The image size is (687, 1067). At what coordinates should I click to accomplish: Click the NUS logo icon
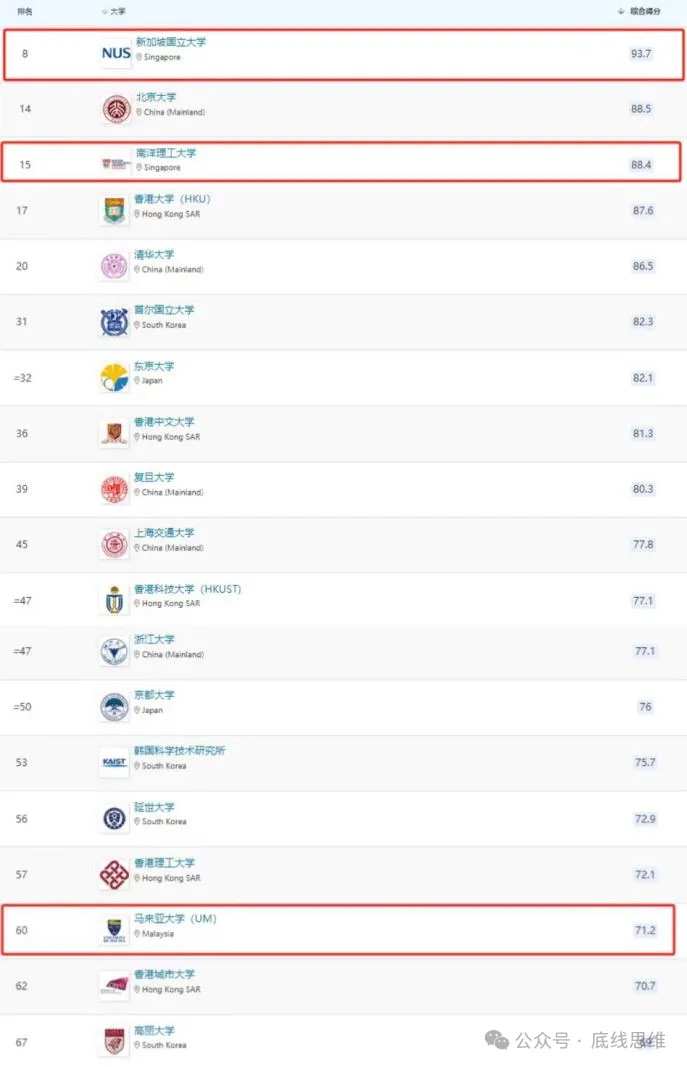click(x=115, y=53)
